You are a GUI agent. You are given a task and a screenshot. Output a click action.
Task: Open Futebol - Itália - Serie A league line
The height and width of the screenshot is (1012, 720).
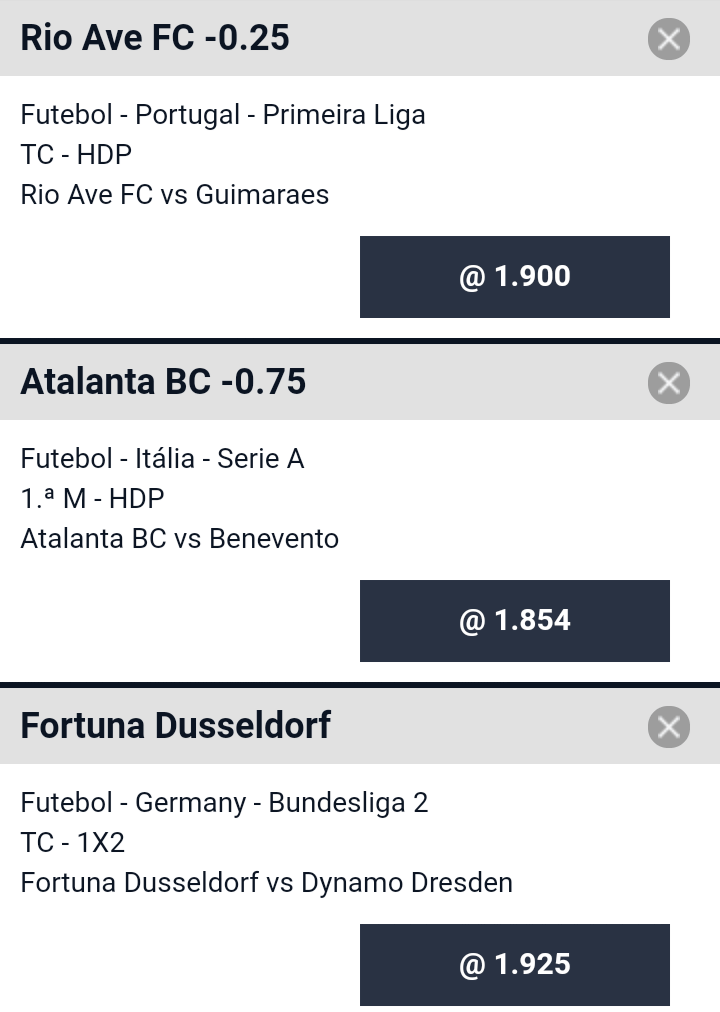(162, 459)
